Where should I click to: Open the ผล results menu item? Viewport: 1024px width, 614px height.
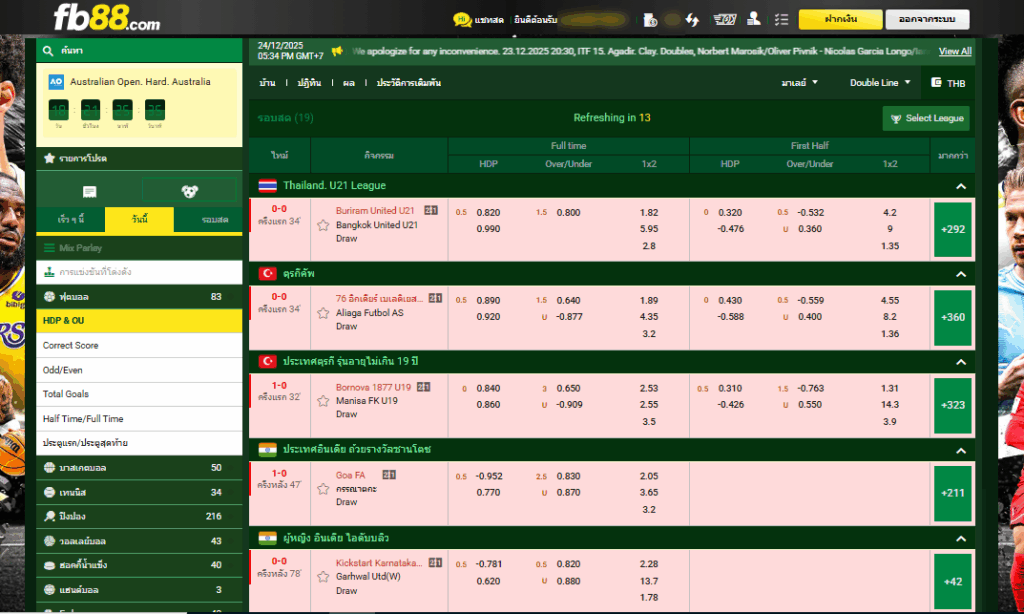[349, 83]
